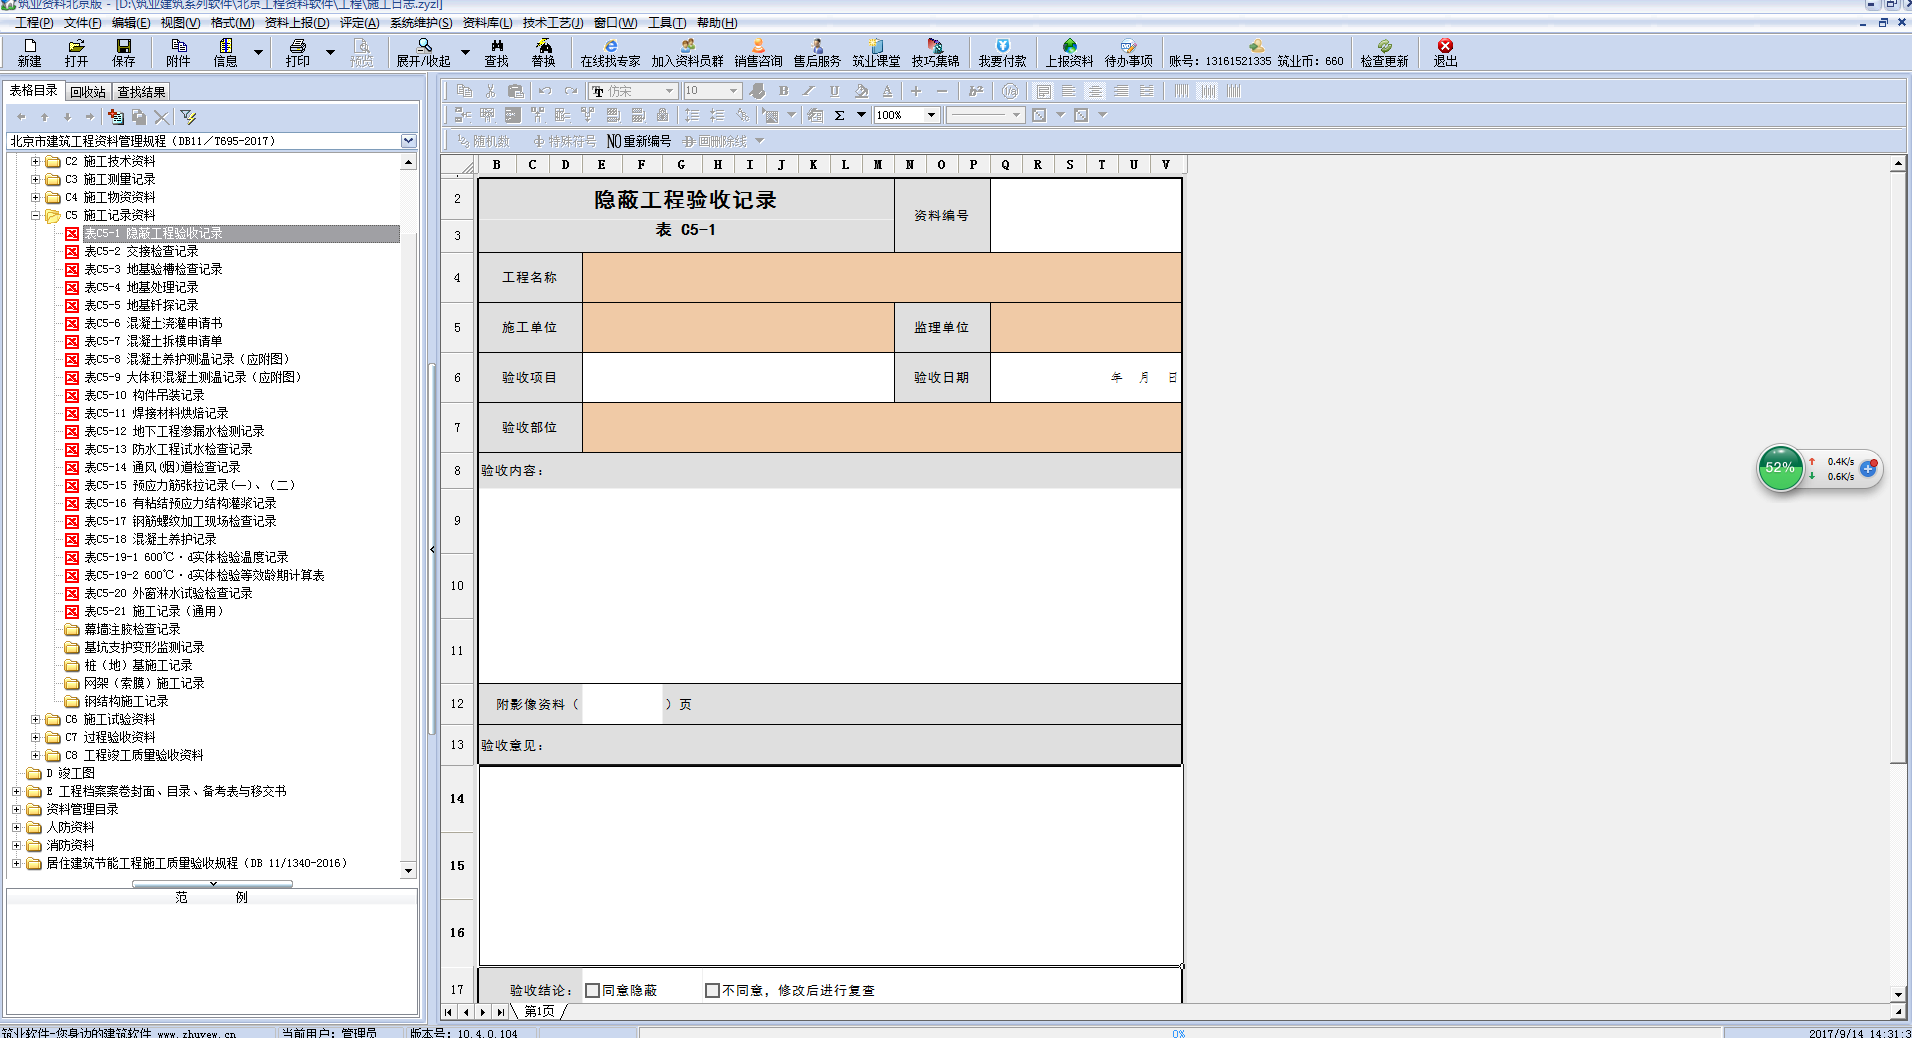Open the 打印 (Print) tool
Screen dimensions: 1912x1038
click(297, 52)
